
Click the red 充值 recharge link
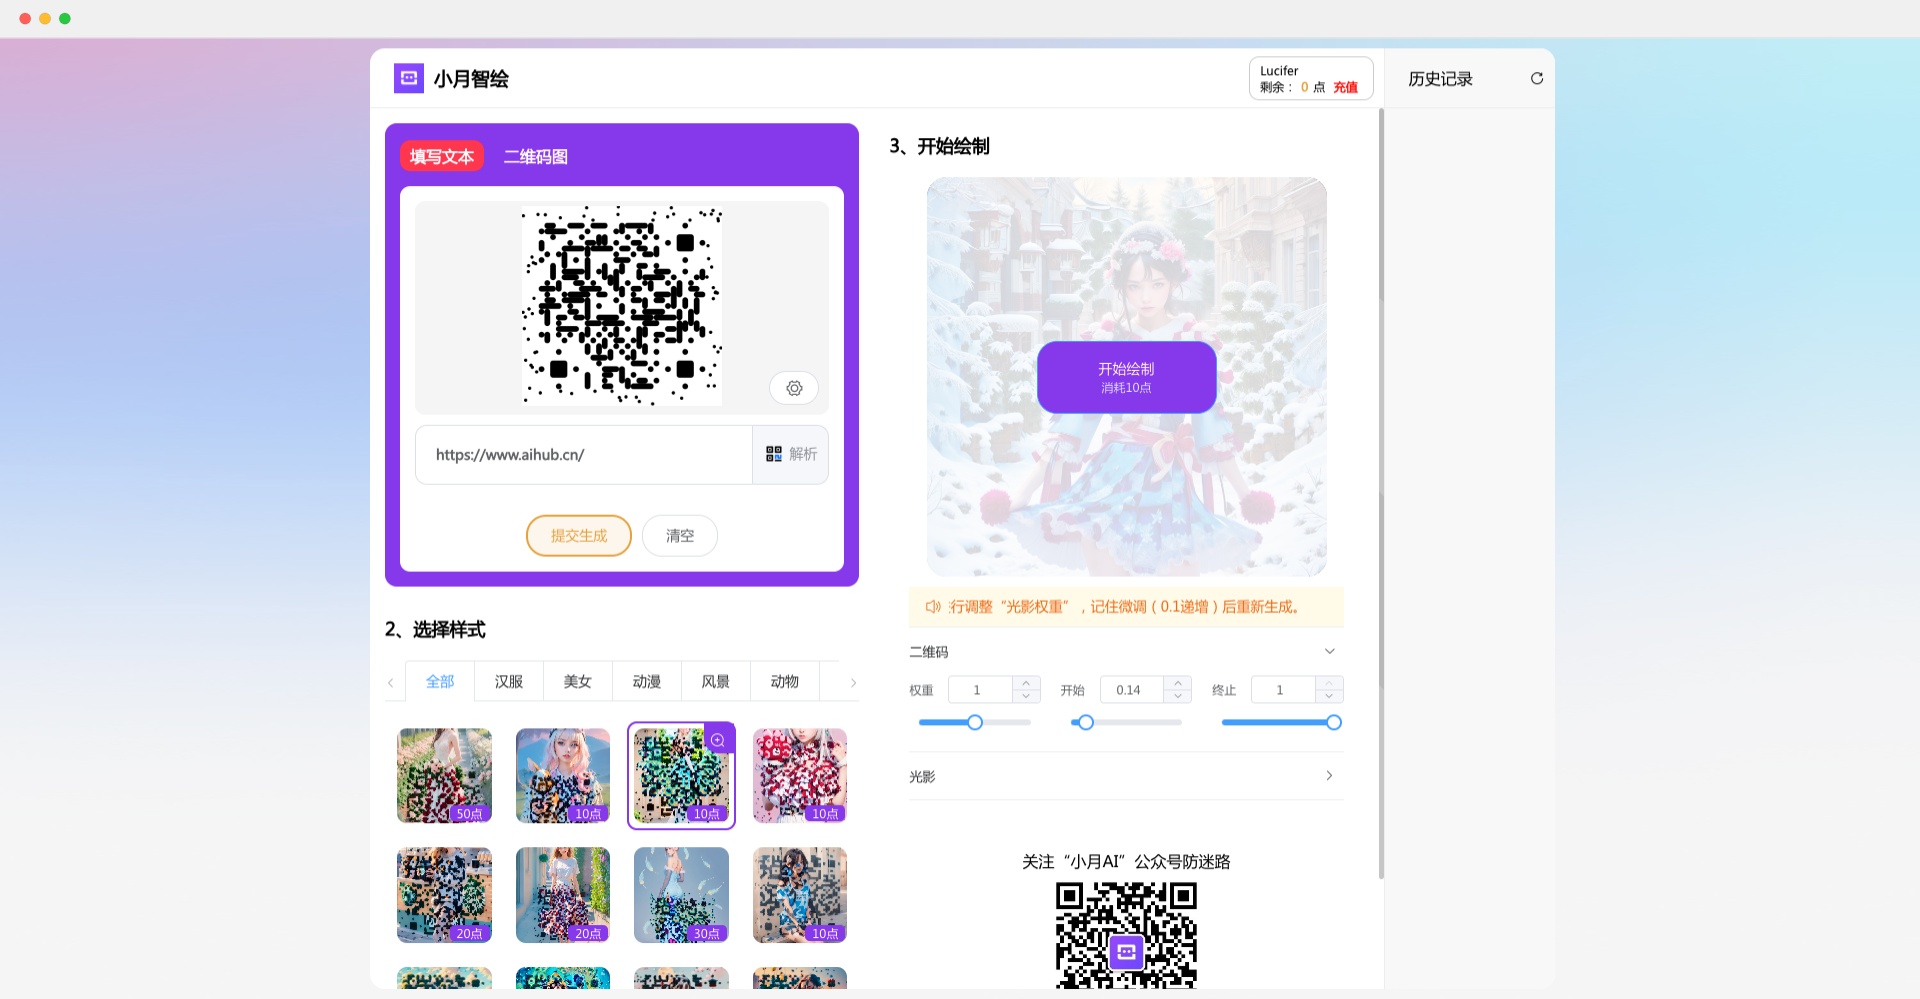(x=1346, y=87)
